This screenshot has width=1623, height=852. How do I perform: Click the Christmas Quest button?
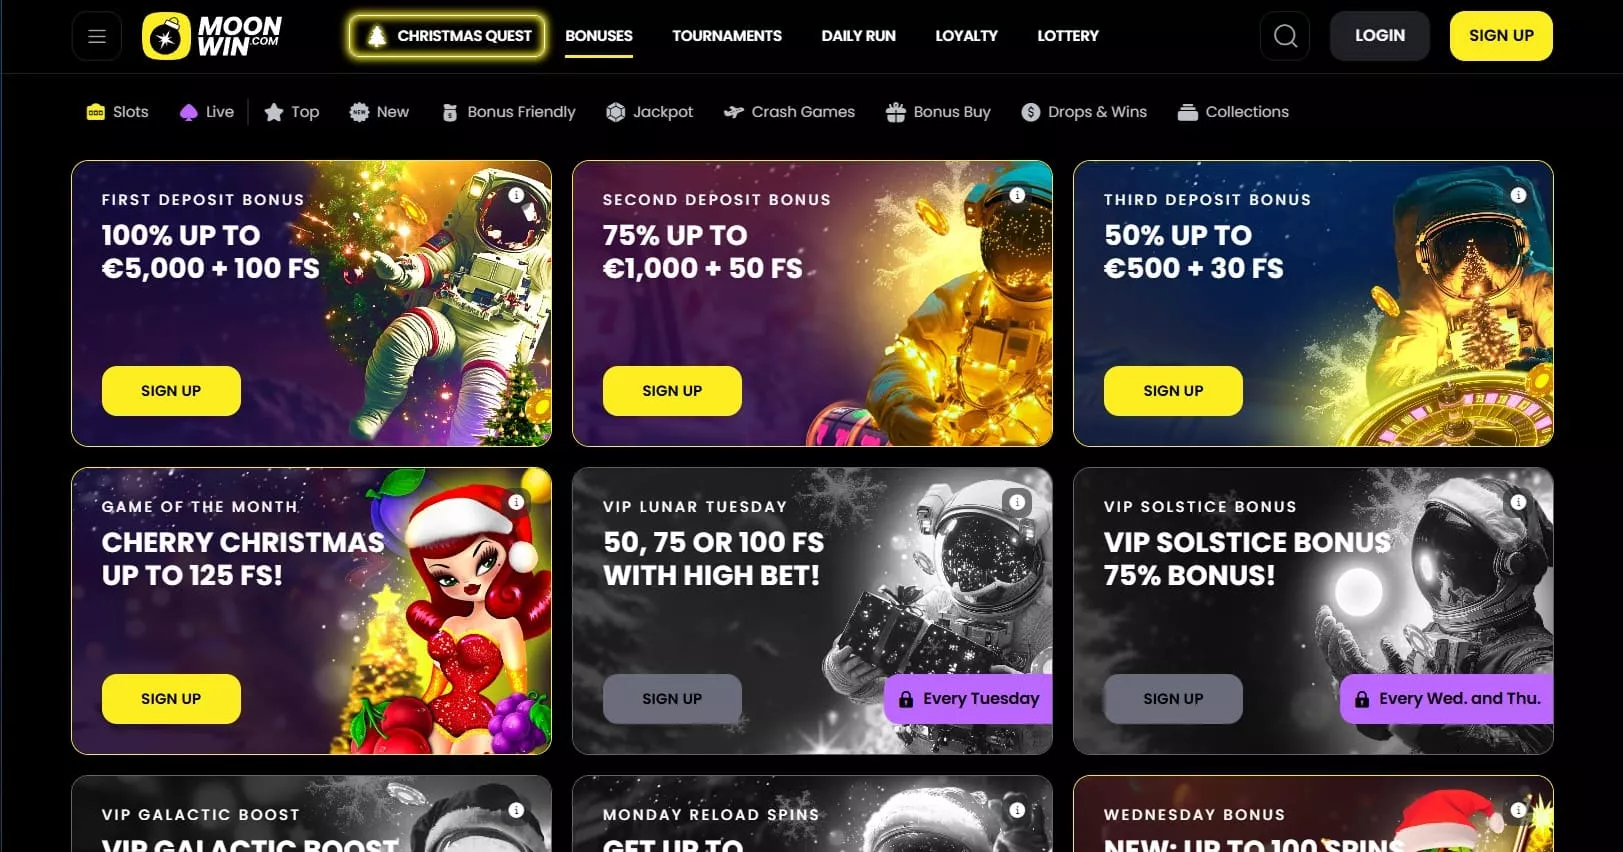(447, 36)
